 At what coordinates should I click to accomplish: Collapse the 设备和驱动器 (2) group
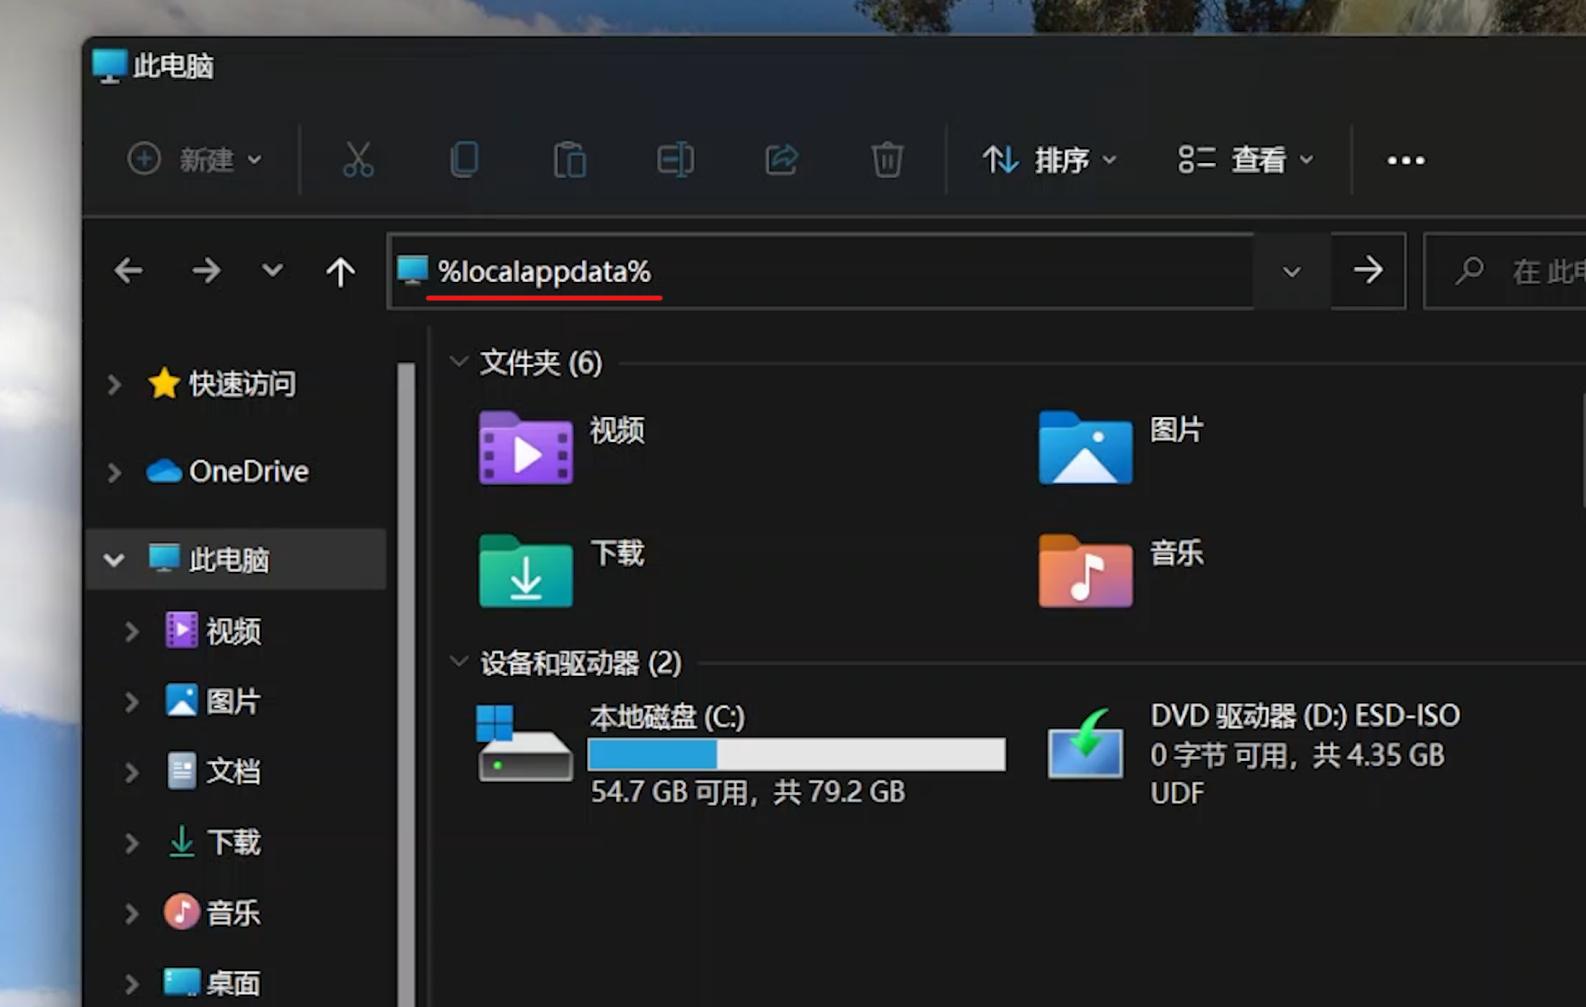click(459, 661)
